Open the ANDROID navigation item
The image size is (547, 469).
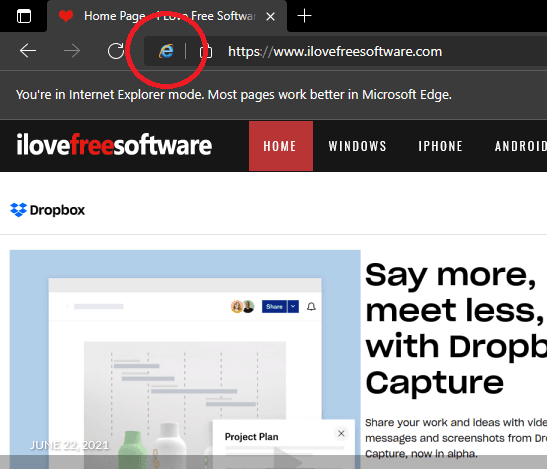pos(521,146)
